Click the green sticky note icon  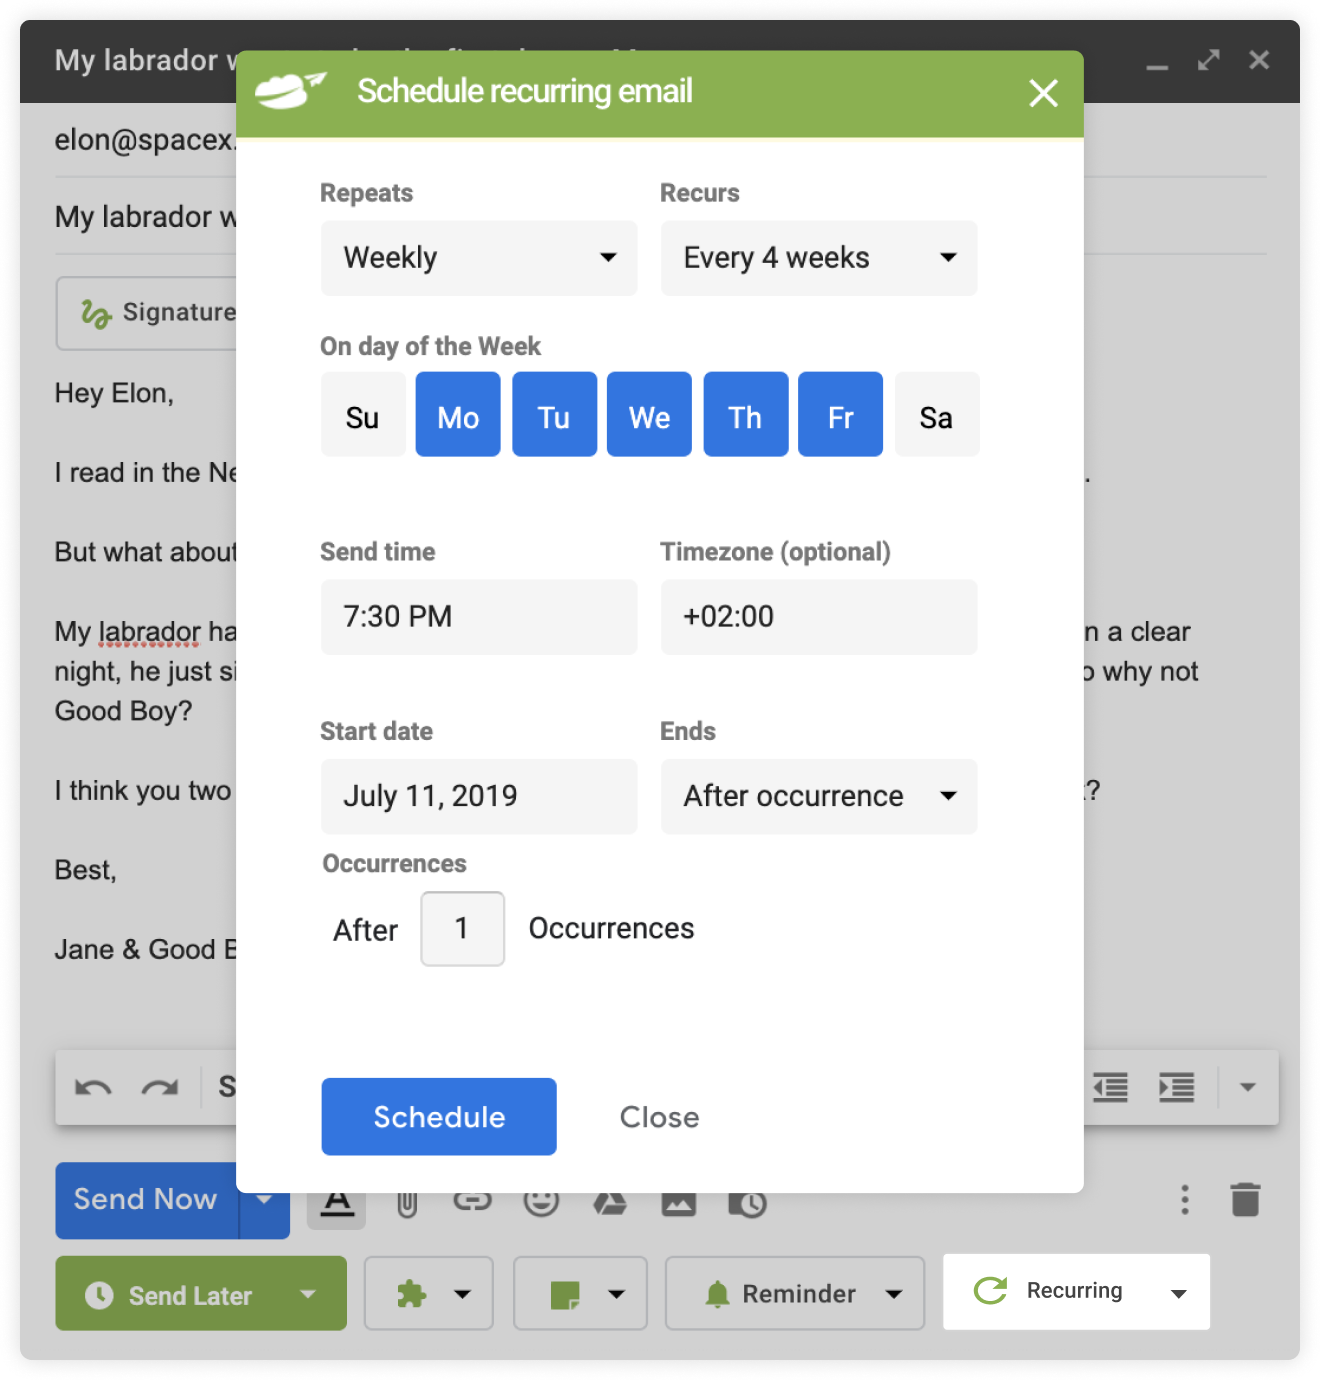pos(568,1293)
